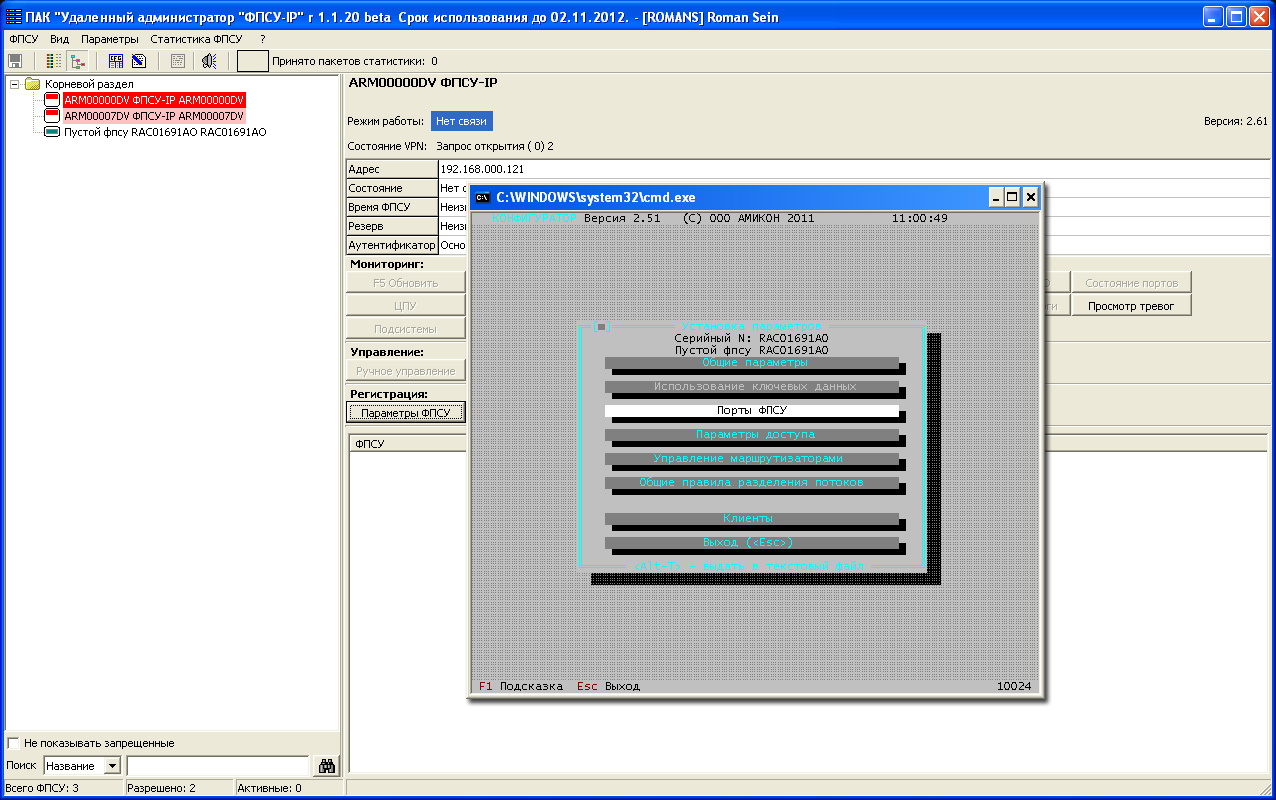The image size is (1276, 800).
Task: Select the 'Корневой раздел' tree label
Action: point(89,84)
